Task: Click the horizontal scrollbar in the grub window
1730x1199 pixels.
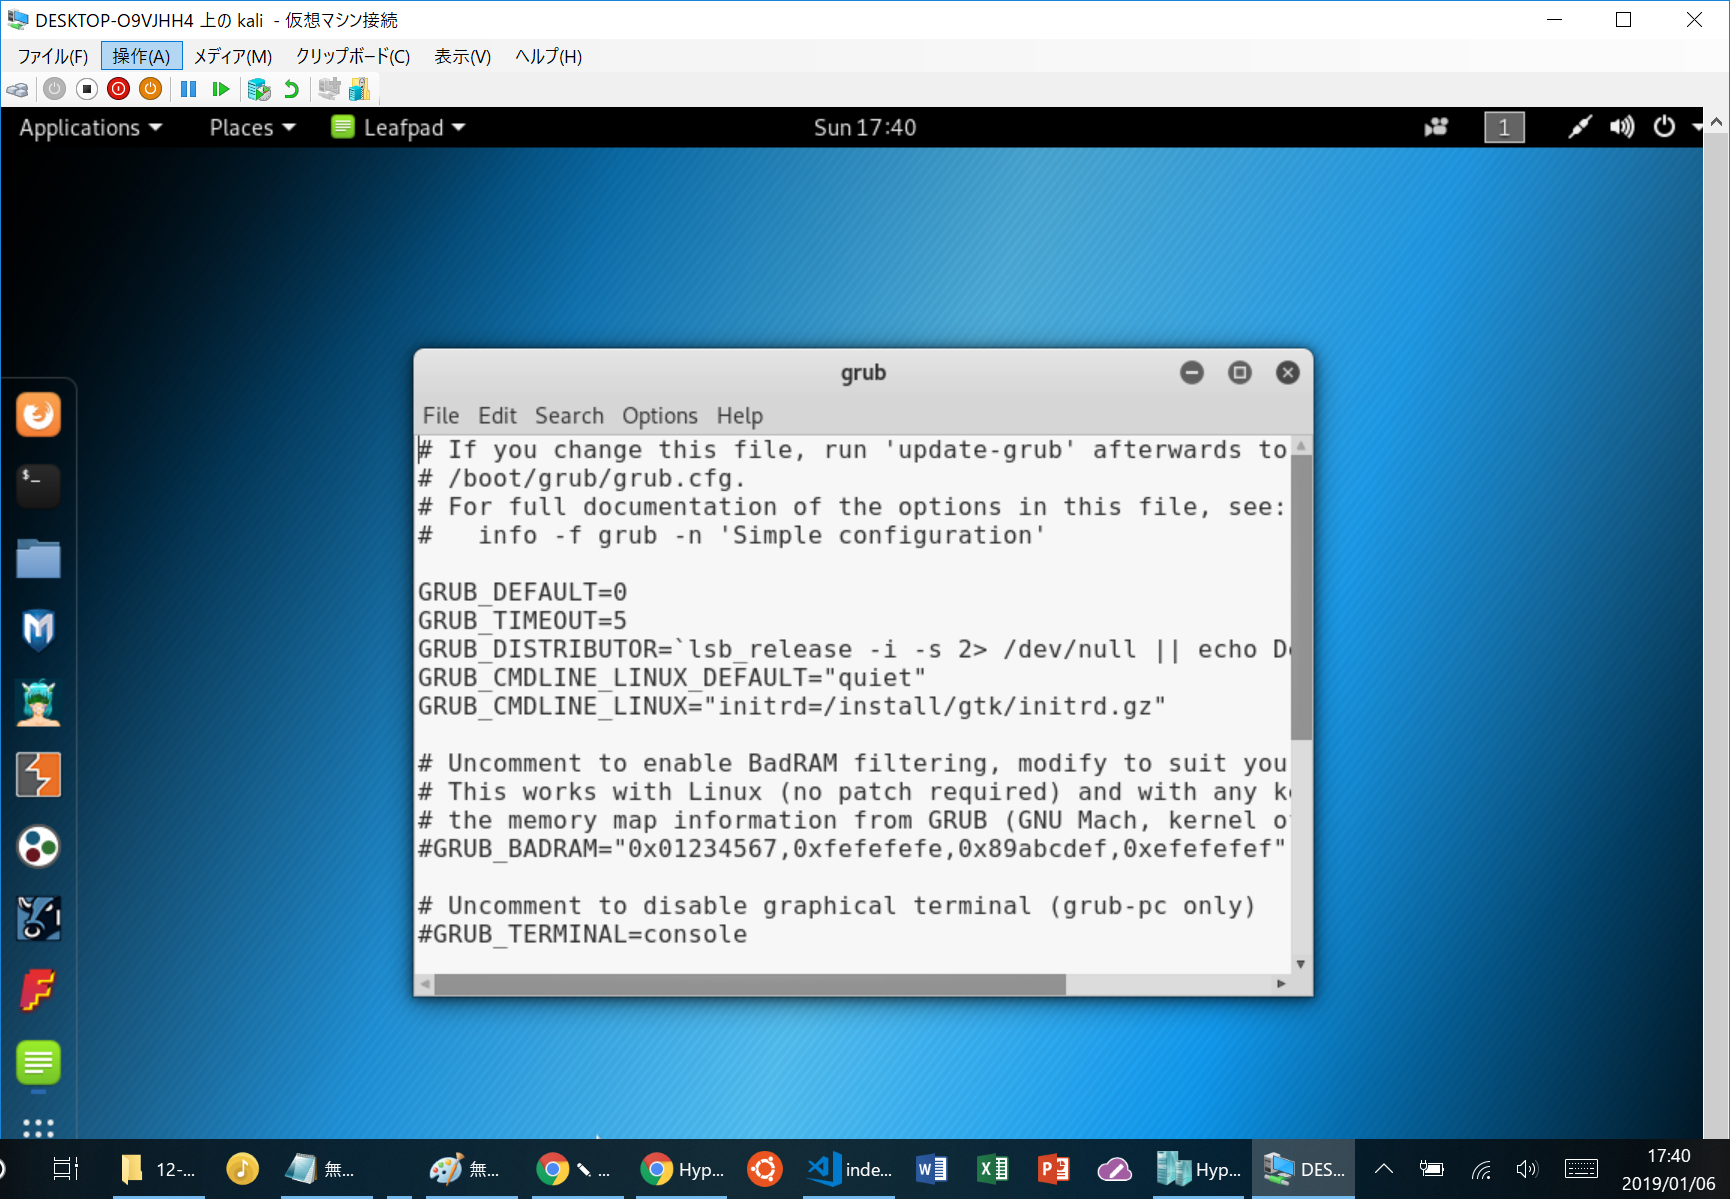Action: pyautogui.click(x=750, y=985)
